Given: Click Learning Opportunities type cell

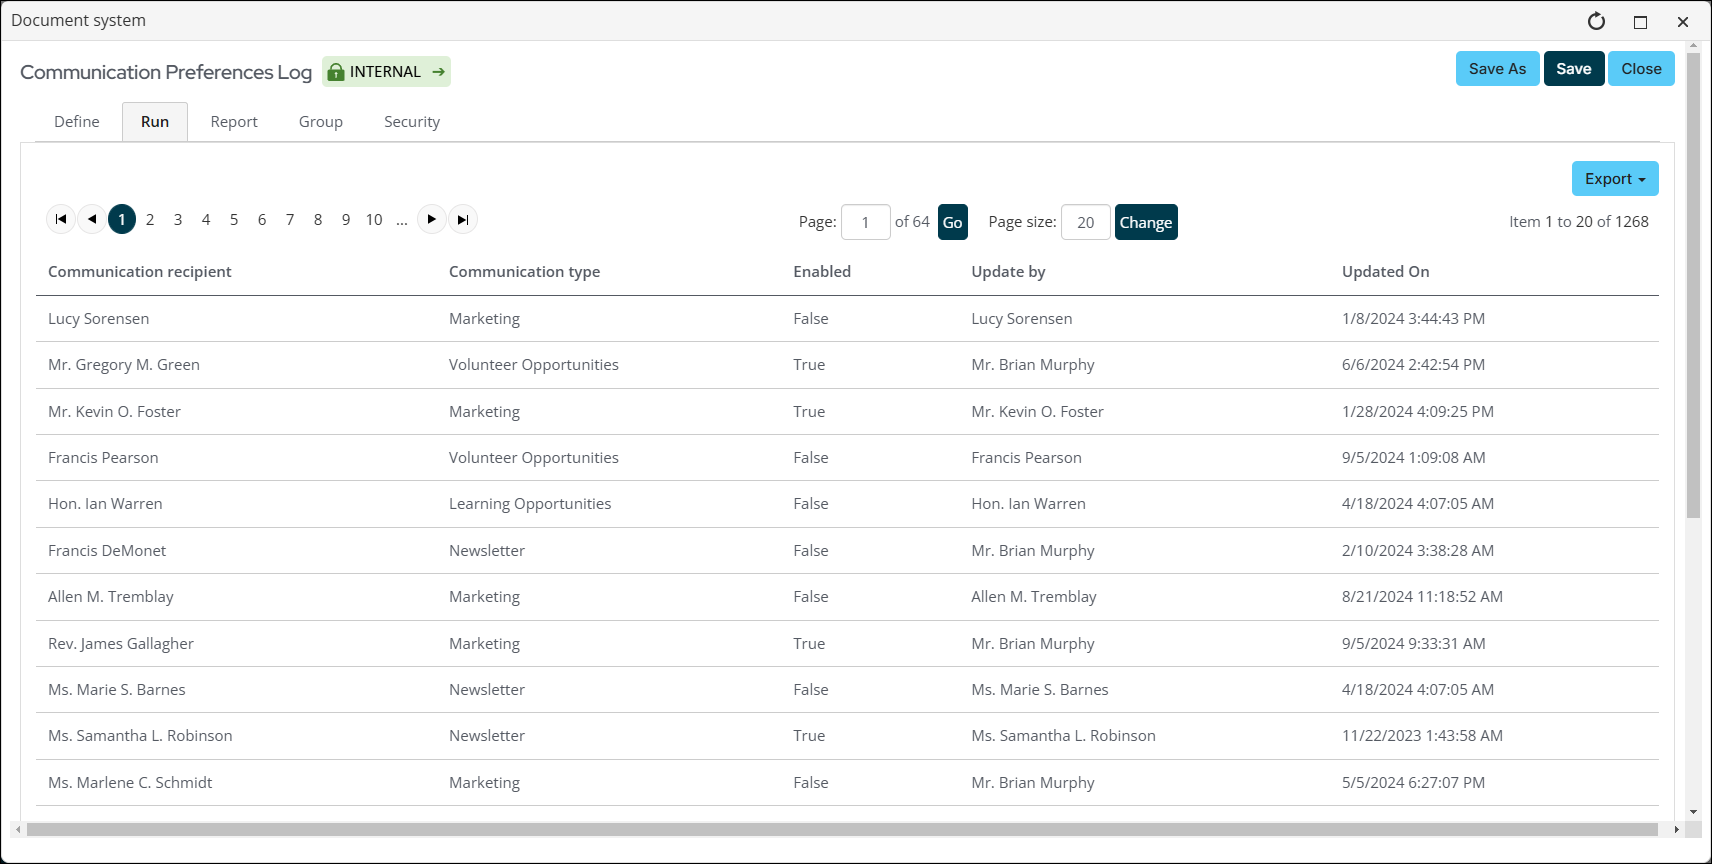Looking at the screenshot, I should click(x=530, y=504).
